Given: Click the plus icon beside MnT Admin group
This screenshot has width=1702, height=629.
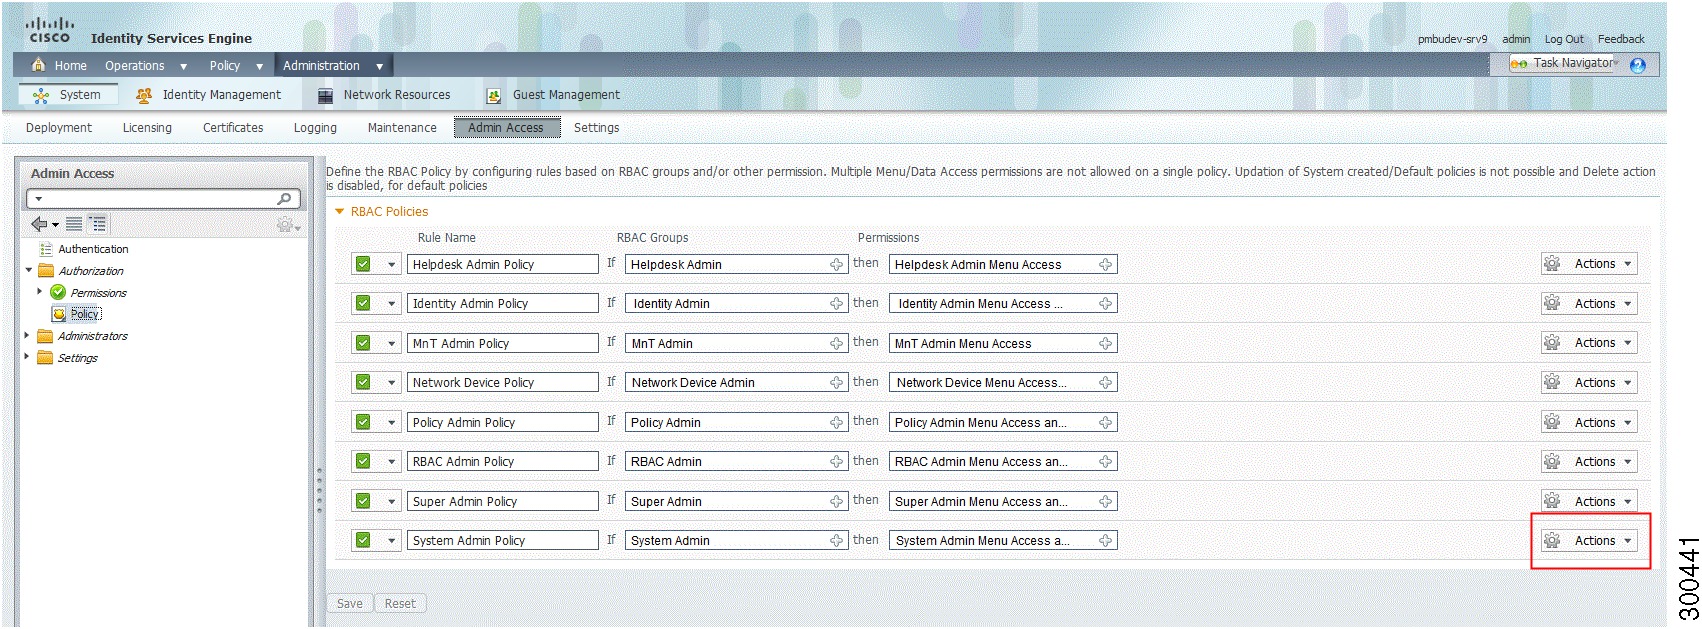Looking at the screenshot, I should pyautogui.click(x=837, y=344).
